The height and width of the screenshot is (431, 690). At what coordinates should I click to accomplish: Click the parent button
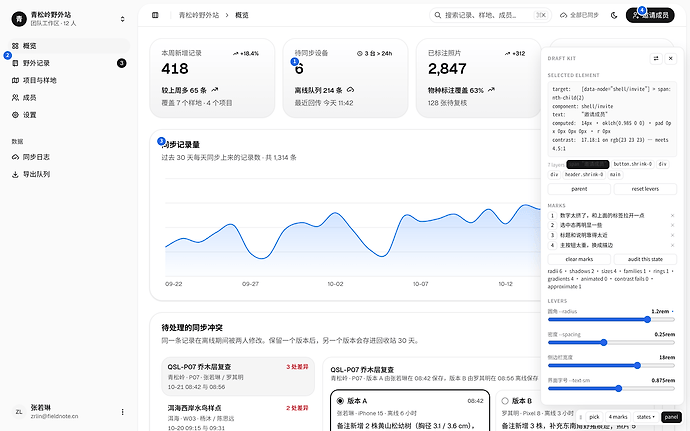click(x=579, y=189)
